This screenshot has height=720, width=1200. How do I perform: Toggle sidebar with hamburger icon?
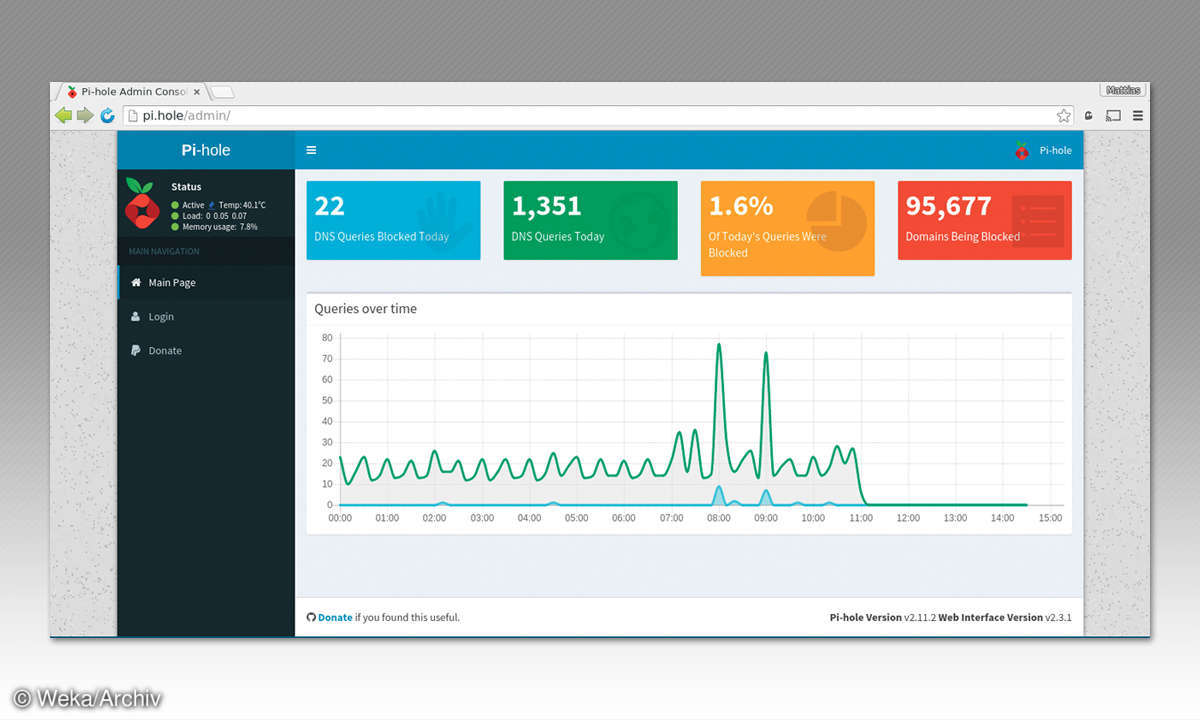[311, 150]
